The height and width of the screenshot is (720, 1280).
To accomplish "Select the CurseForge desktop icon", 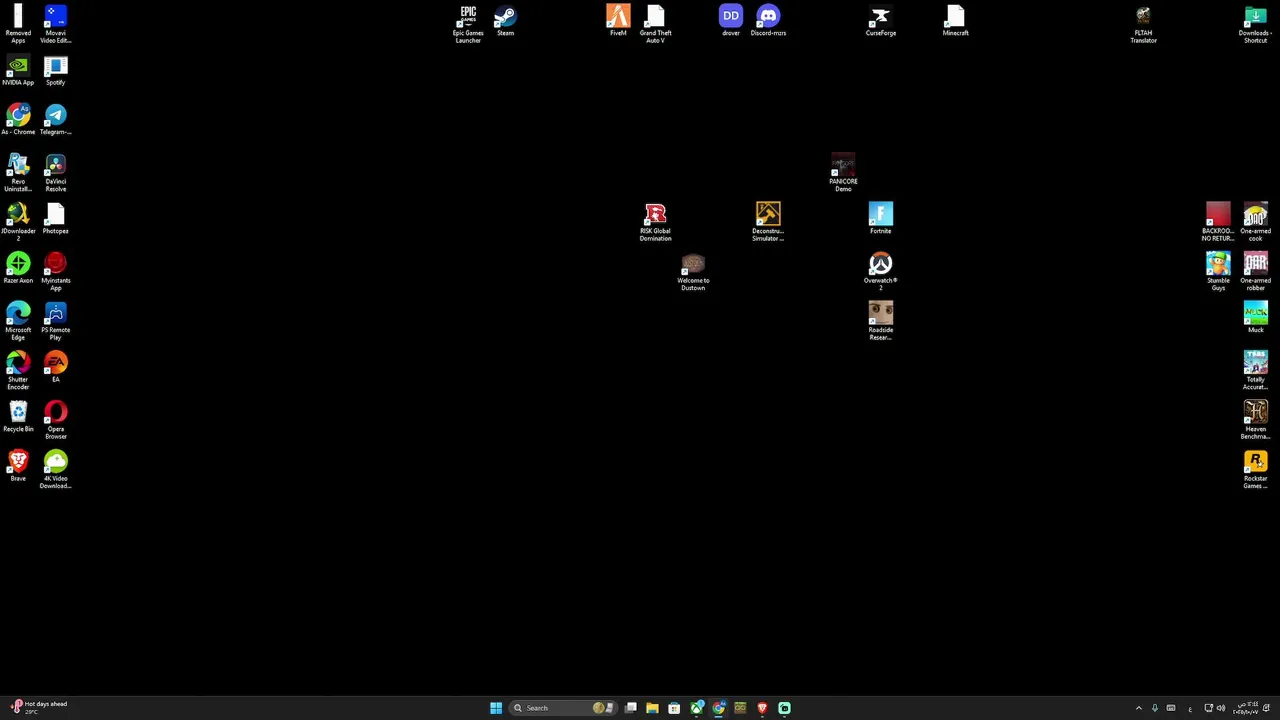I will 880,21.
